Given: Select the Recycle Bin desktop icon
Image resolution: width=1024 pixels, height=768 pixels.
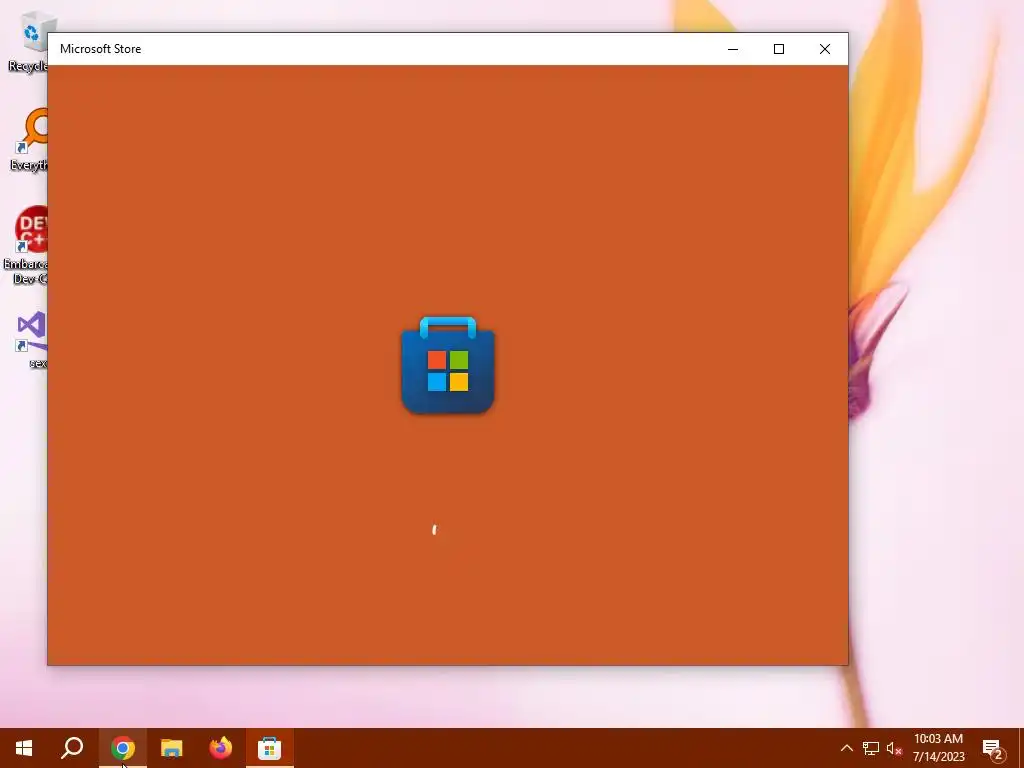Looking at the screenshot, I should click(27, 42).
